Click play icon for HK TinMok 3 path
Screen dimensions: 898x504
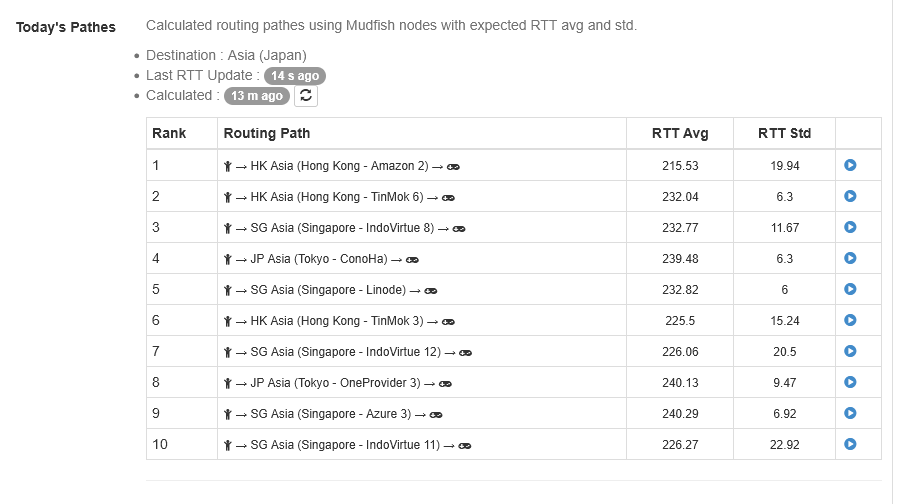pos(850,321)
